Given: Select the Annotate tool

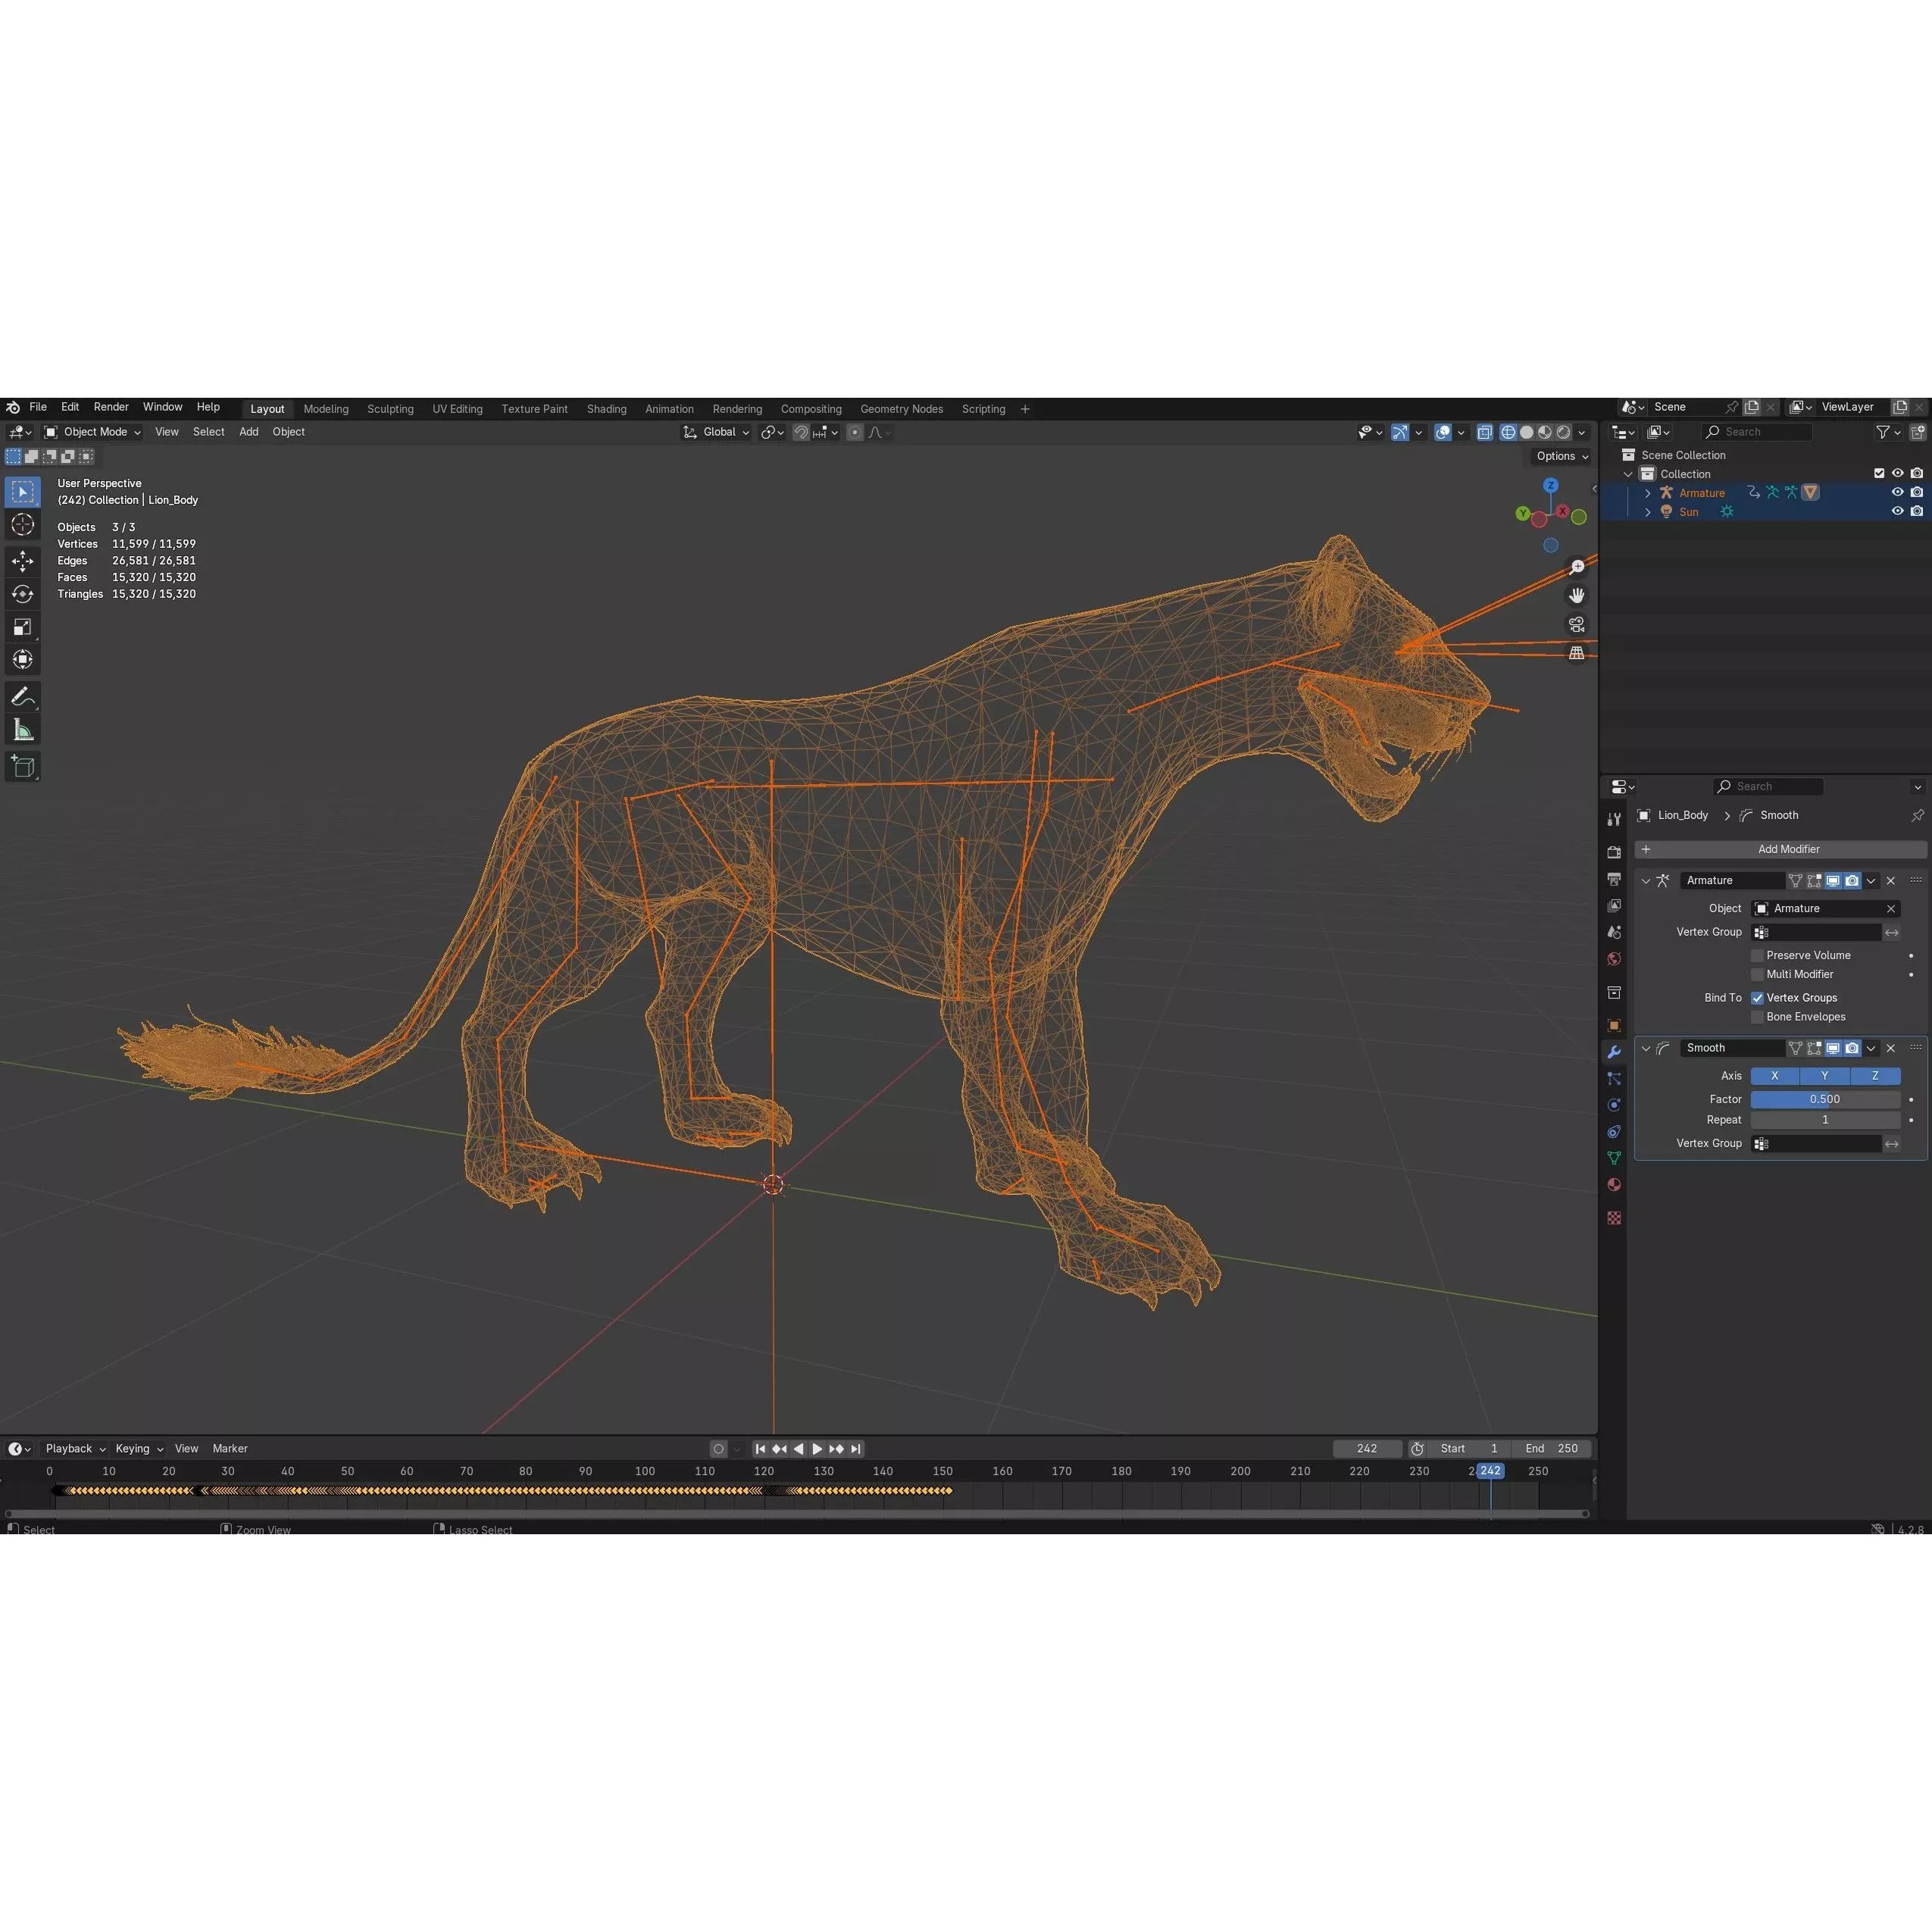Looking at the screenshot, I should (22, 697).
